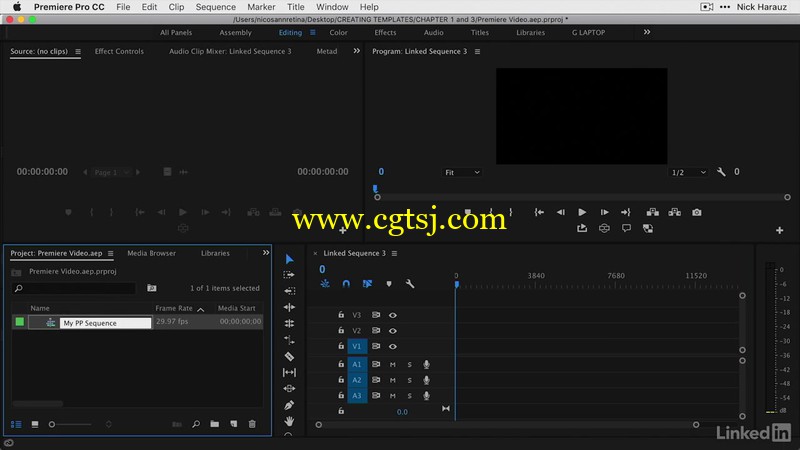This screenshot has width=800, height=450.
Task: Expand Source panel group overflow chevrons
Action: (x=357, y=51)
